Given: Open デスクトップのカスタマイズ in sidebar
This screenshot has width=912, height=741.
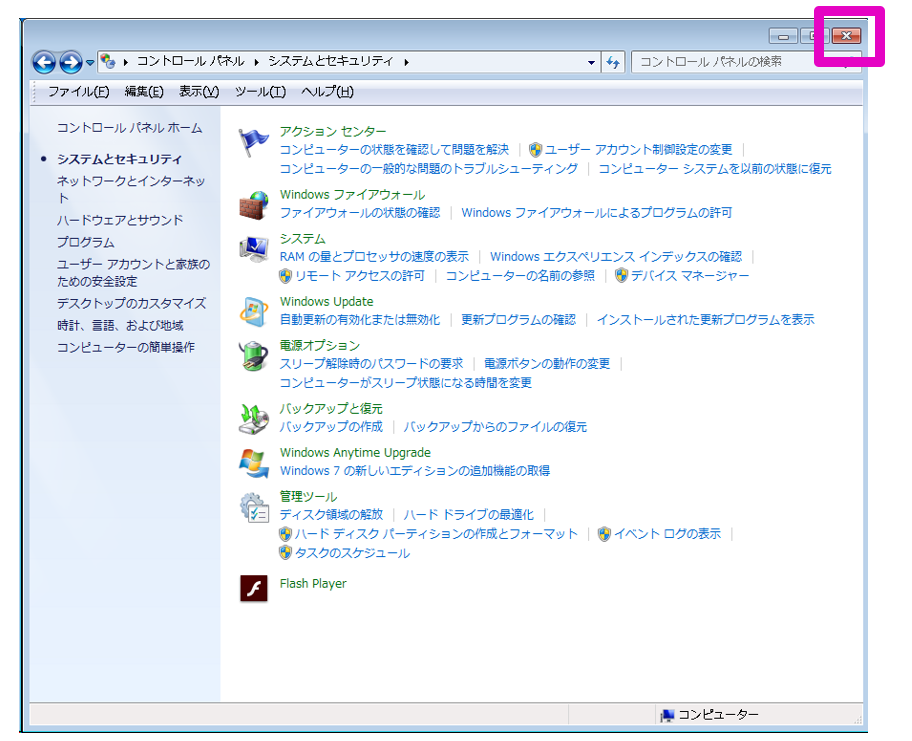Looking at the screenshot, I should pos(131,304).
